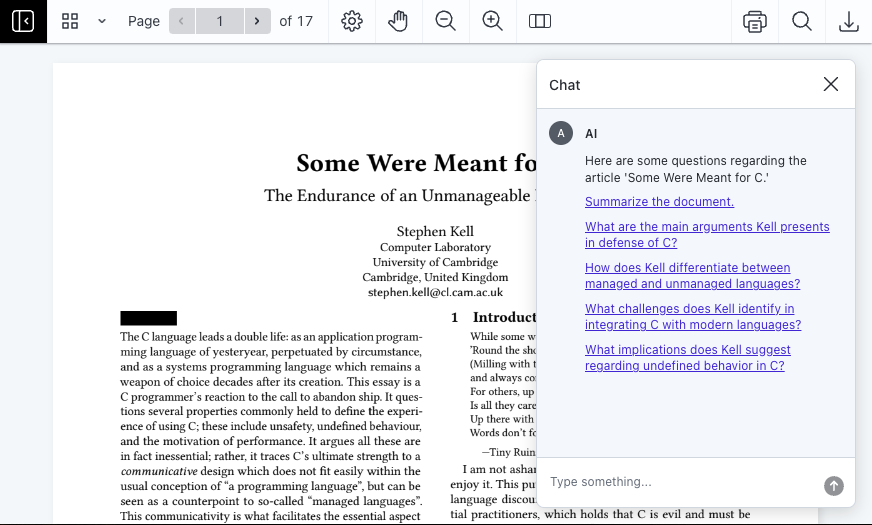Image resolution: width=872 pixels, height=525 pixels.
Task: Toggle the side-by-side page layout
Action: [539, 21]
